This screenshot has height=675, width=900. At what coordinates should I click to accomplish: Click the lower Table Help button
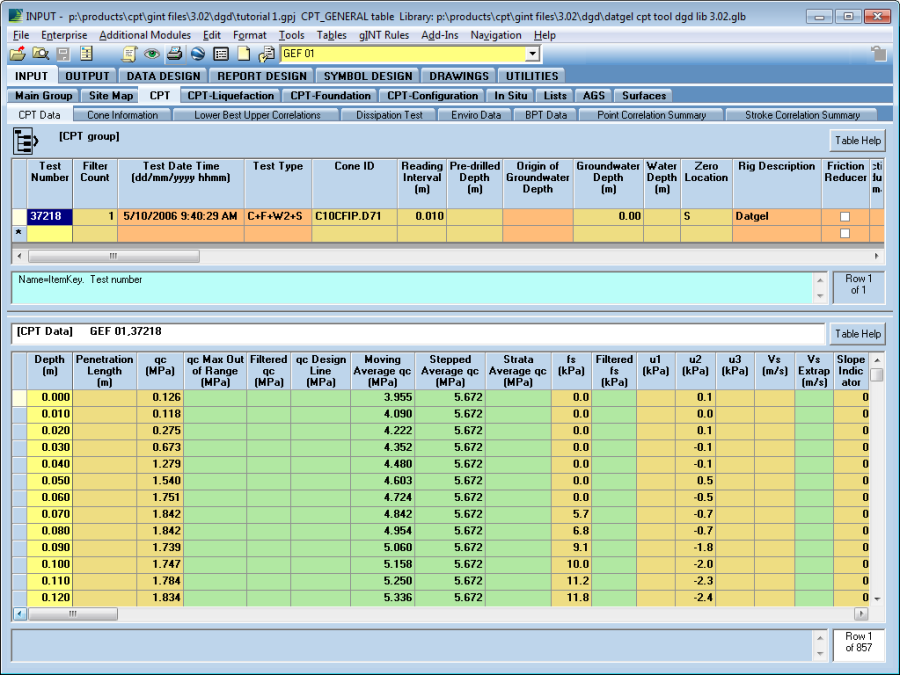[857, 334]
